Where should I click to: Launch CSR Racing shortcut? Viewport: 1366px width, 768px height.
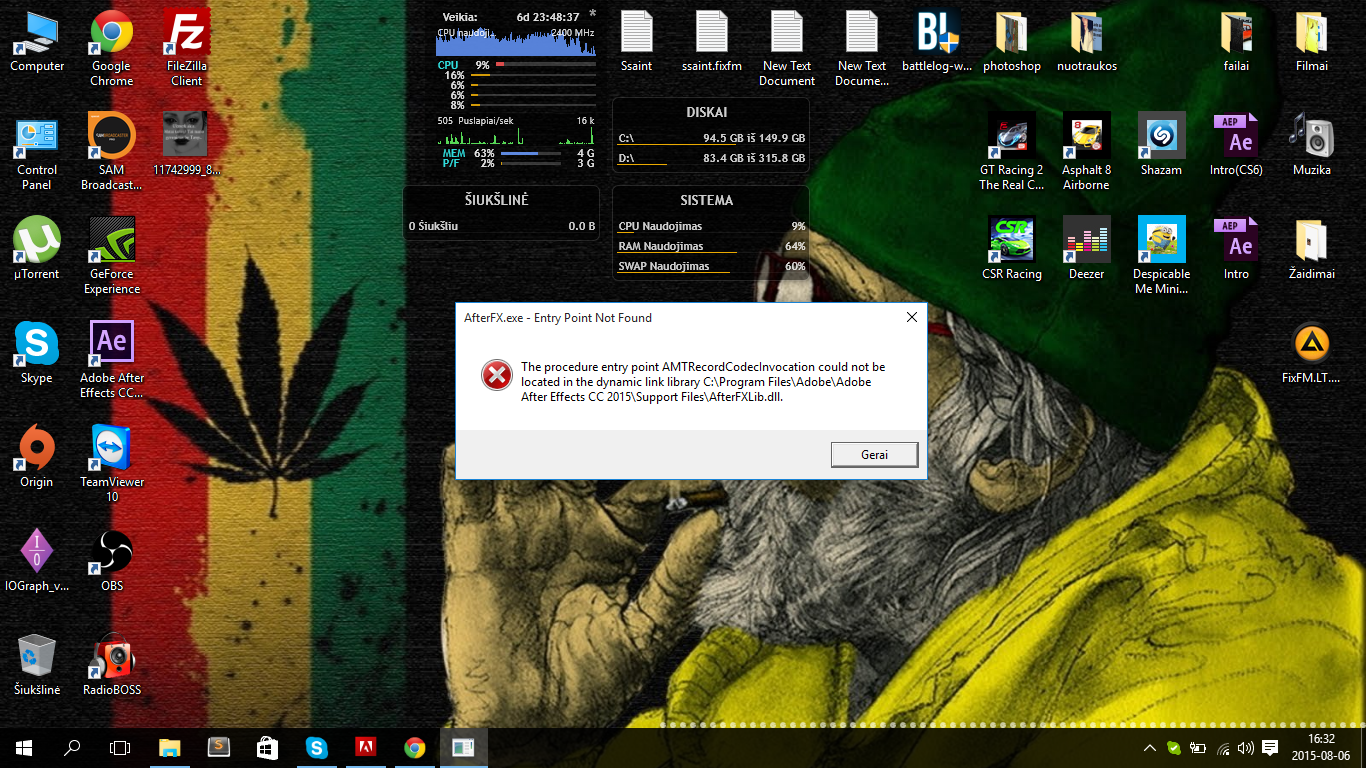coord(1012,249)
